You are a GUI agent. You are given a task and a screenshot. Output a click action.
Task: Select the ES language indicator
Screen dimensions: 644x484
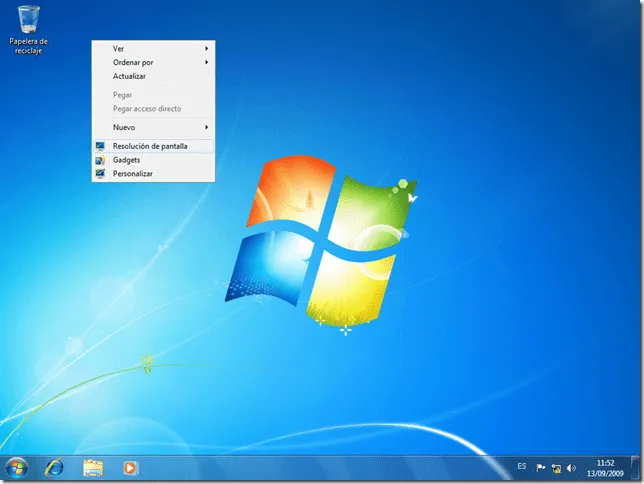point(522,466)
